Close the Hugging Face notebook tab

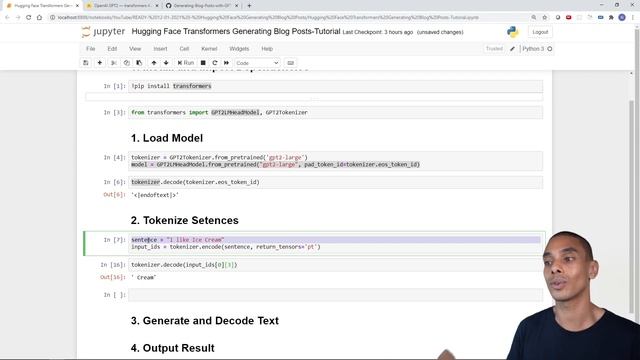[77, 6]
